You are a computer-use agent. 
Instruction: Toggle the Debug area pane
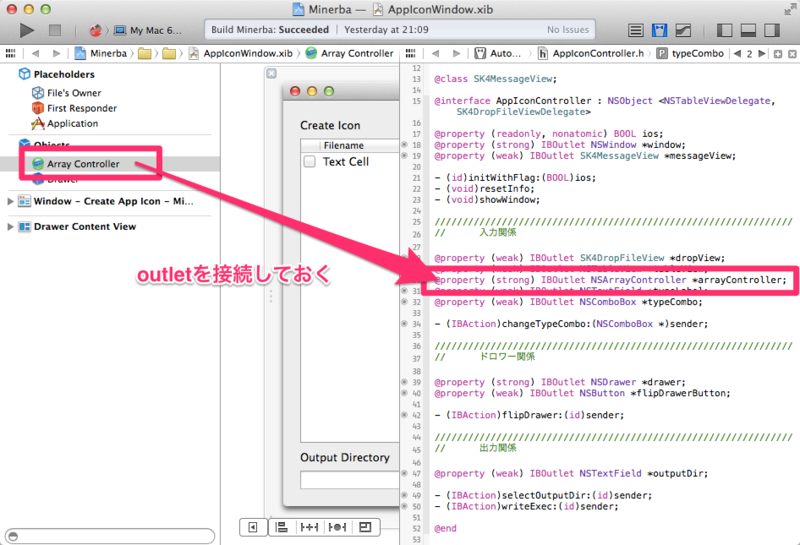[x=748, y=31]
